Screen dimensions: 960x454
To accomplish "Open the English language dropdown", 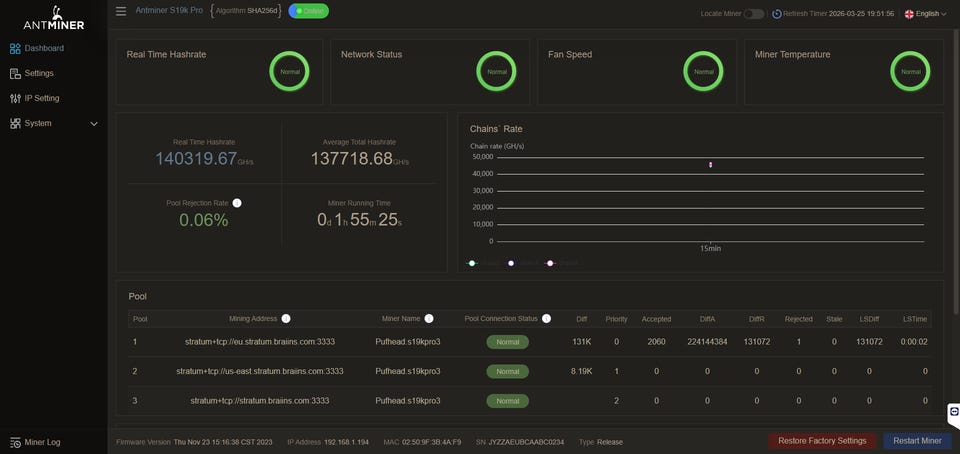I will 925,14.
